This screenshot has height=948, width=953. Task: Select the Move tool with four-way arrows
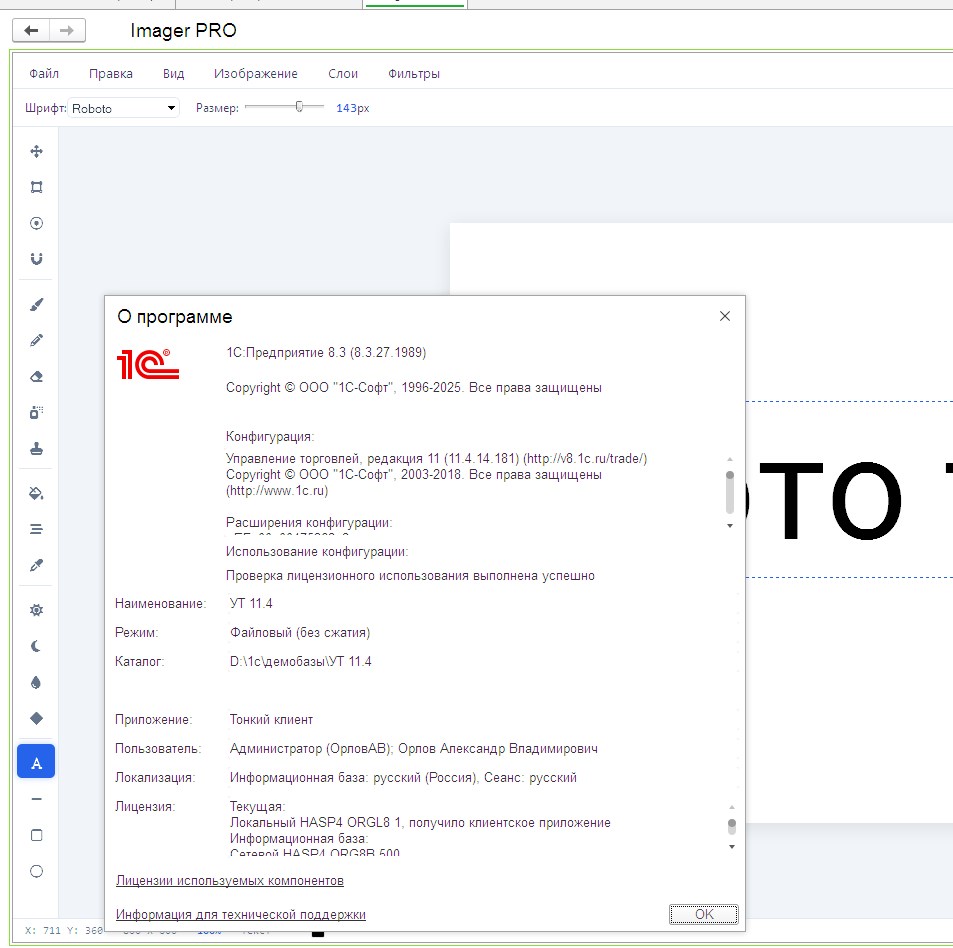pos(36,151)
